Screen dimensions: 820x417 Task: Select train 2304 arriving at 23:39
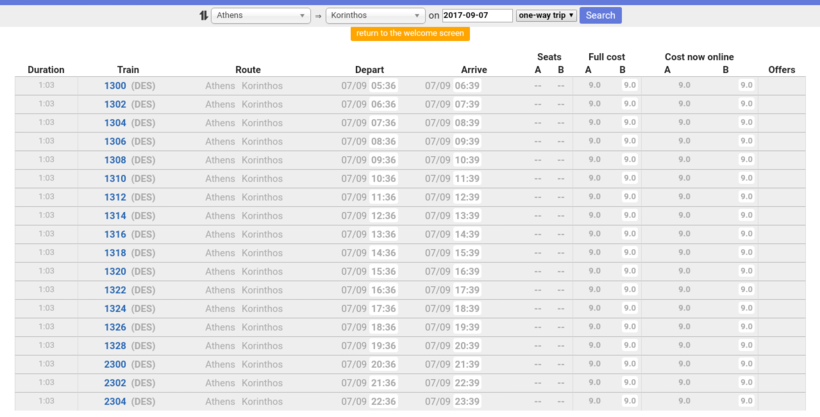coord(115,401)
